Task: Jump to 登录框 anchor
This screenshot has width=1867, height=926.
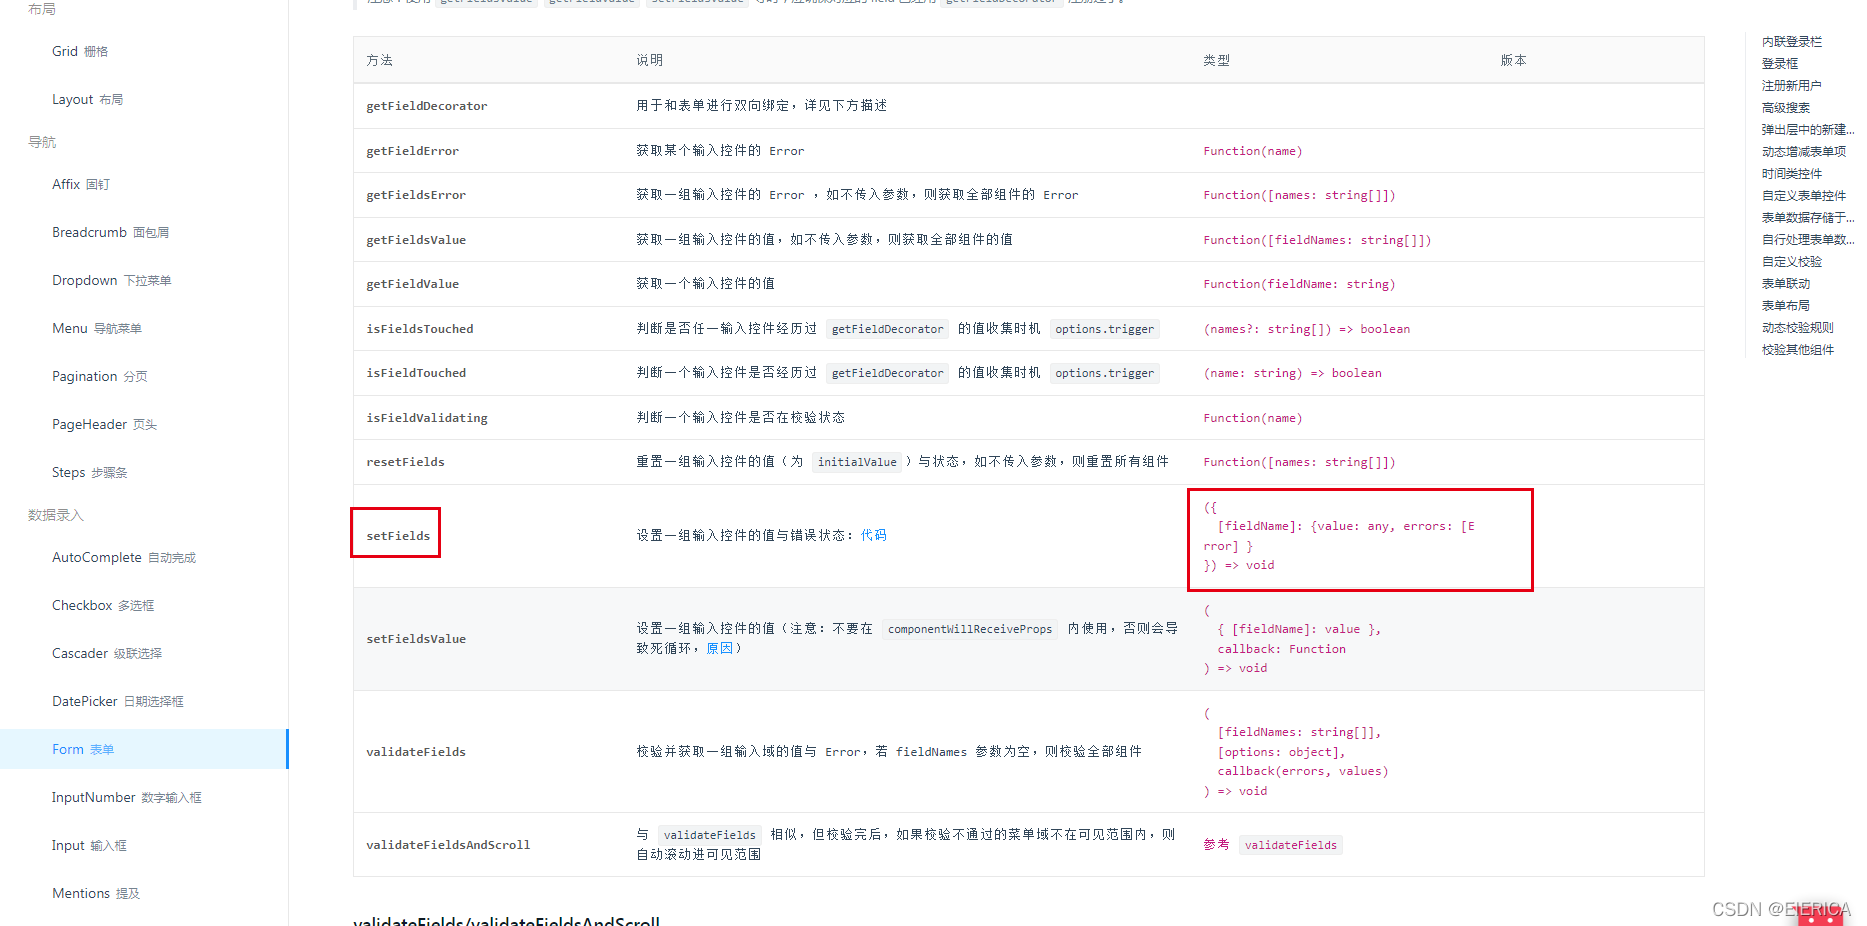Action: [x=1780, y=63]
